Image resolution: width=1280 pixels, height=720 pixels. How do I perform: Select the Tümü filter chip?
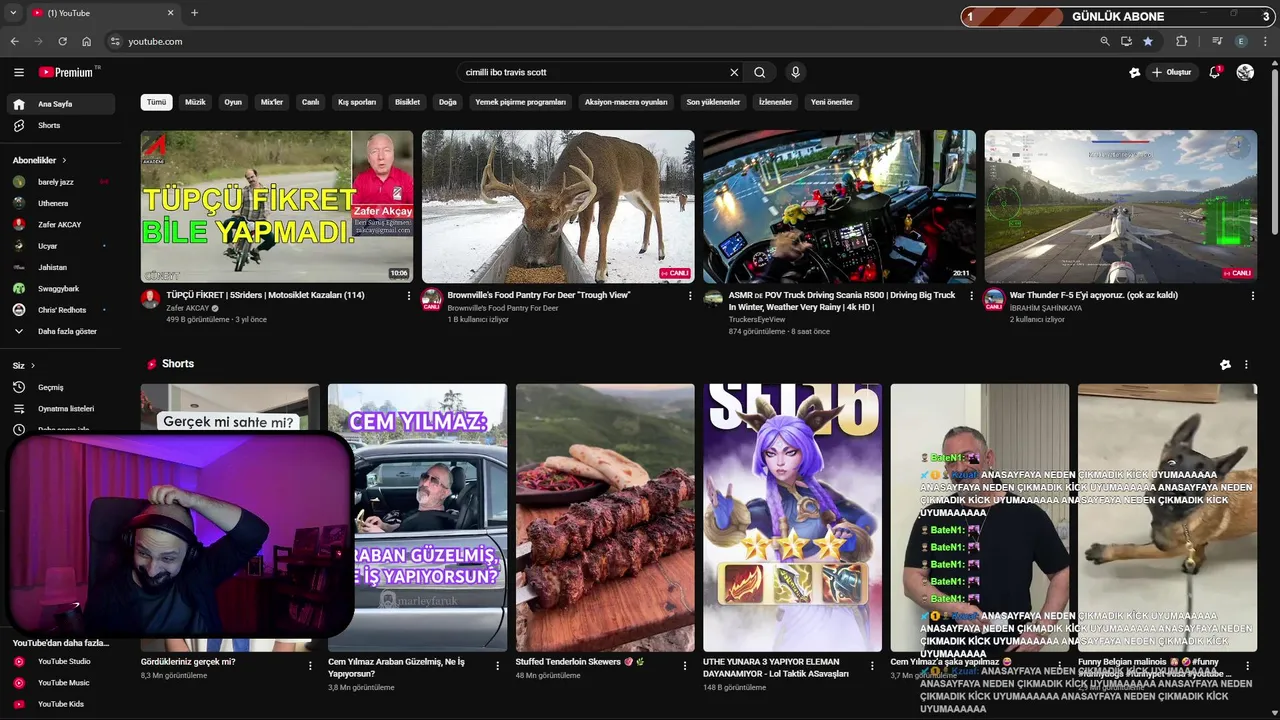coord(157,102)
